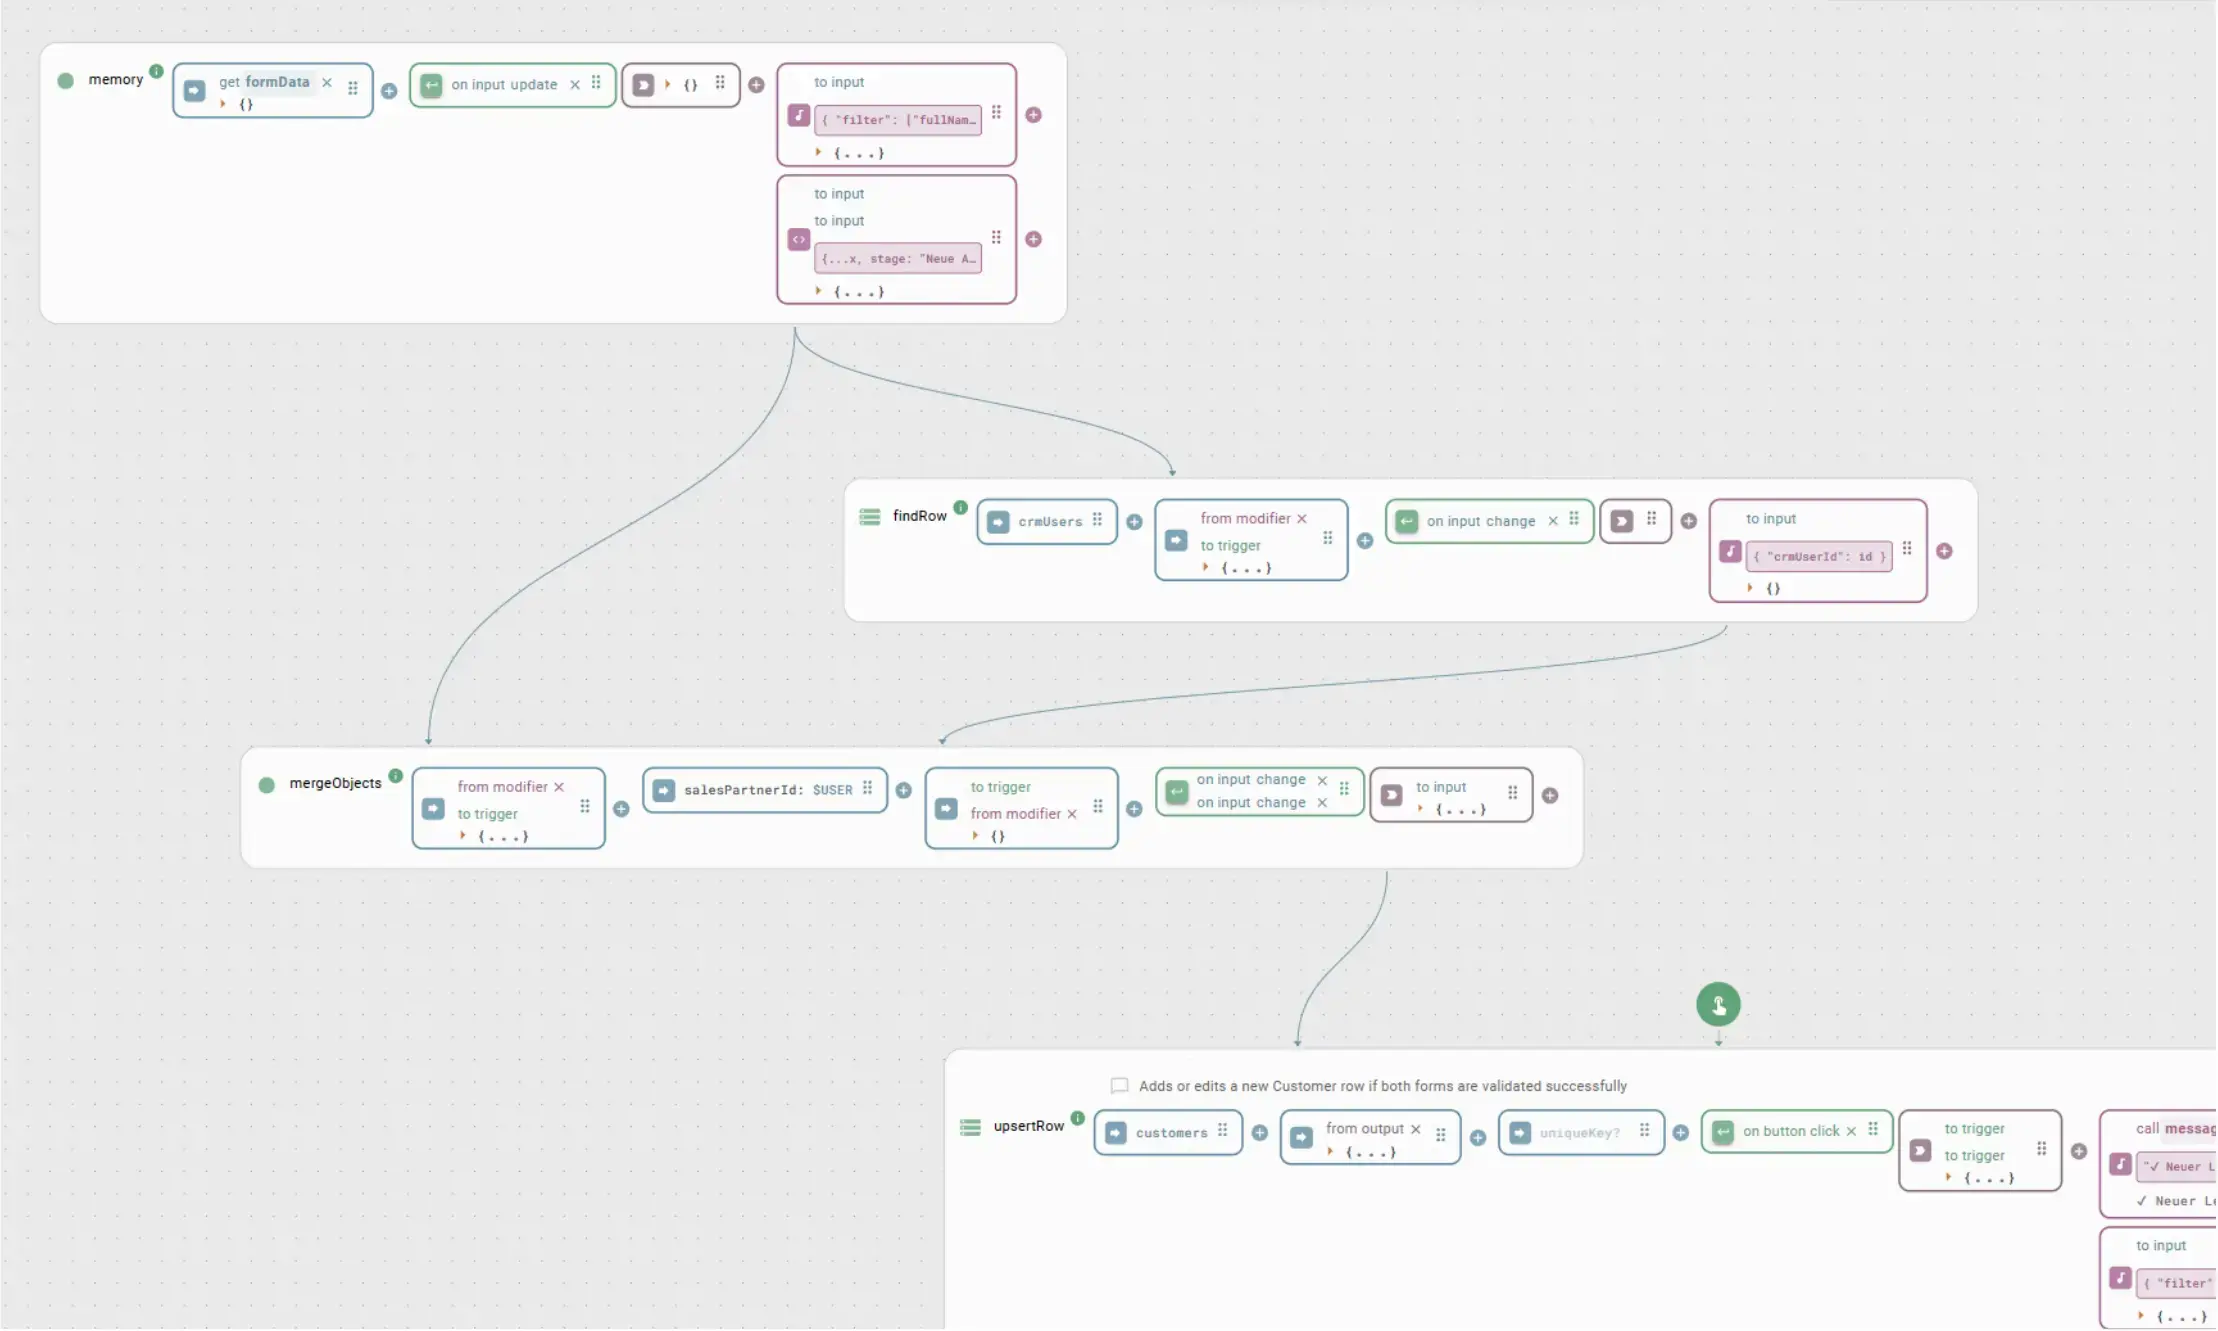Click the crmUserId function icon
This screenshot has width=2218, height=1331.
coord(1729,552)
